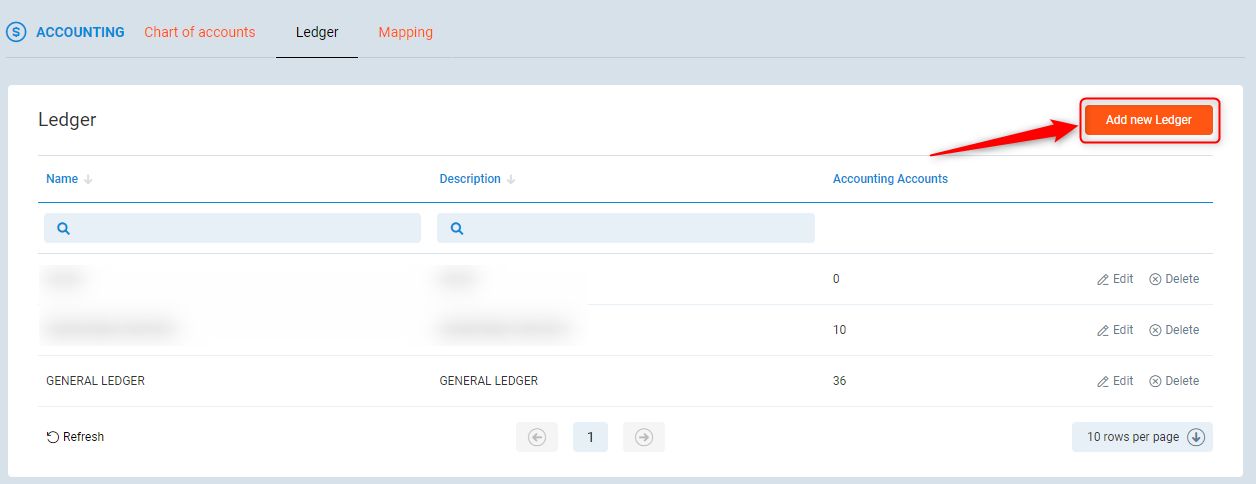
Task: Click the Description column sort arrow
Action: pyautogui.click(x=511, y=180)
